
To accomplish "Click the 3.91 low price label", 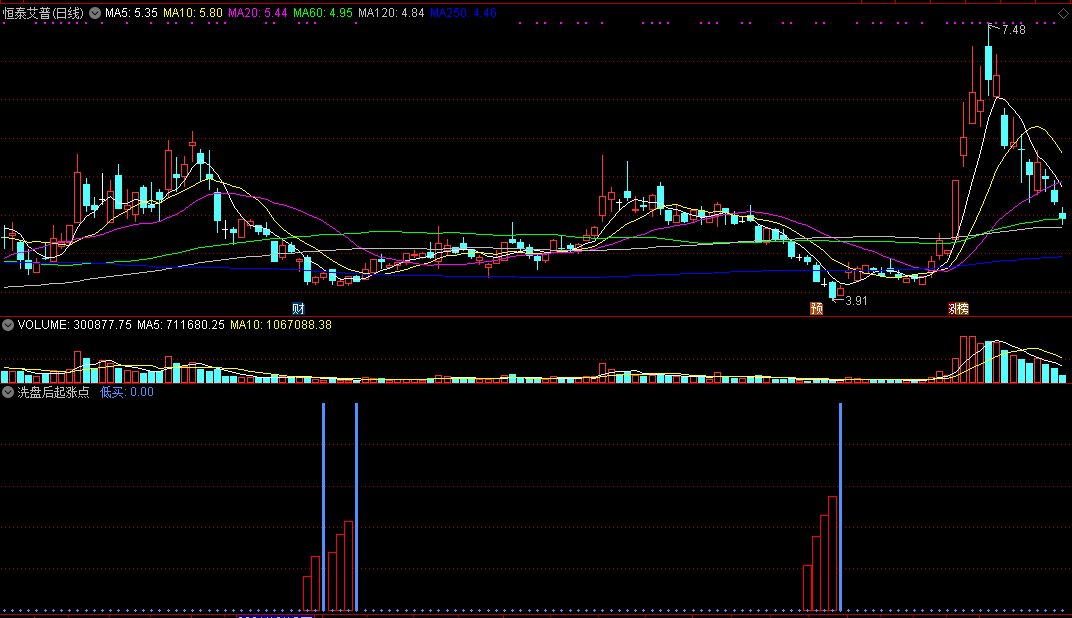I will click(x=856, y=301).
